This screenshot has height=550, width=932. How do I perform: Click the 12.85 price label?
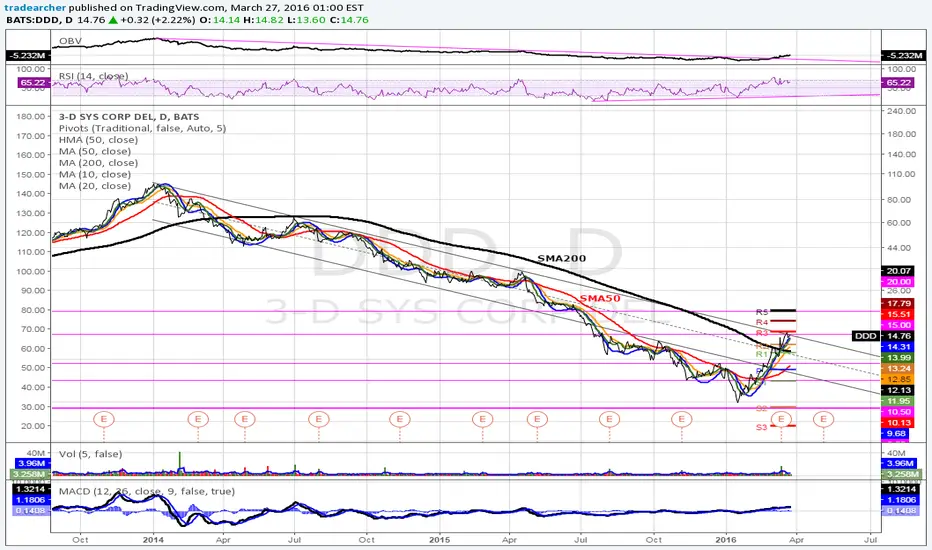(898, 379)
